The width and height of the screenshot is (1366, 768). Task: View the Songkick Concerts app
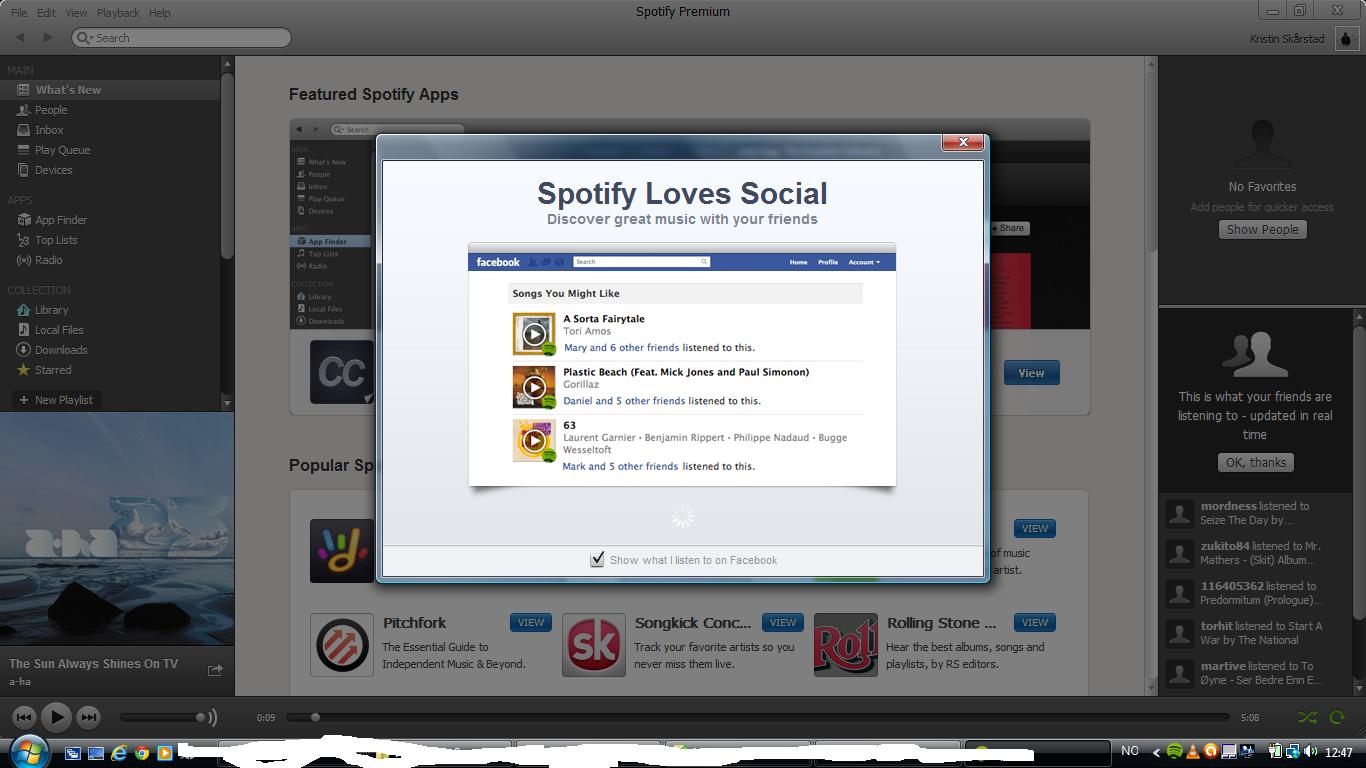click(x=783, y=622)
